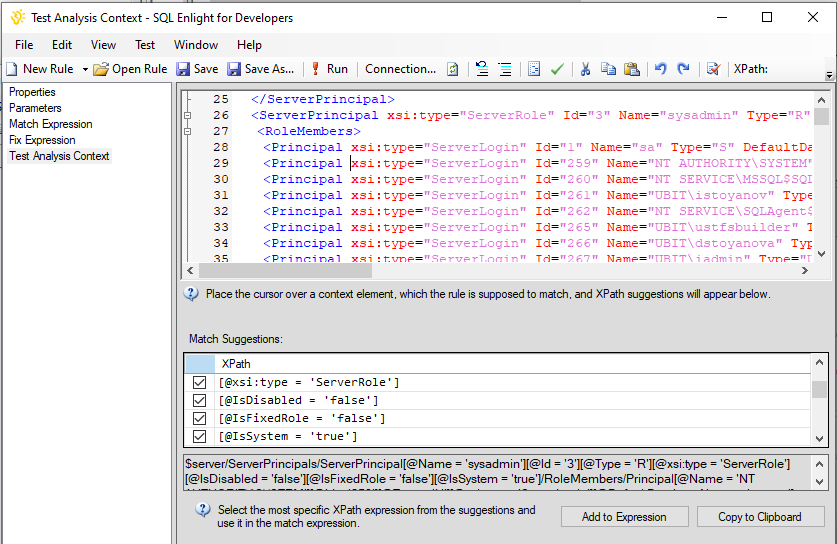The image size is (837, 544).
Task: Click the XML editor vertical scrollbar thumb
Action: 822,116
